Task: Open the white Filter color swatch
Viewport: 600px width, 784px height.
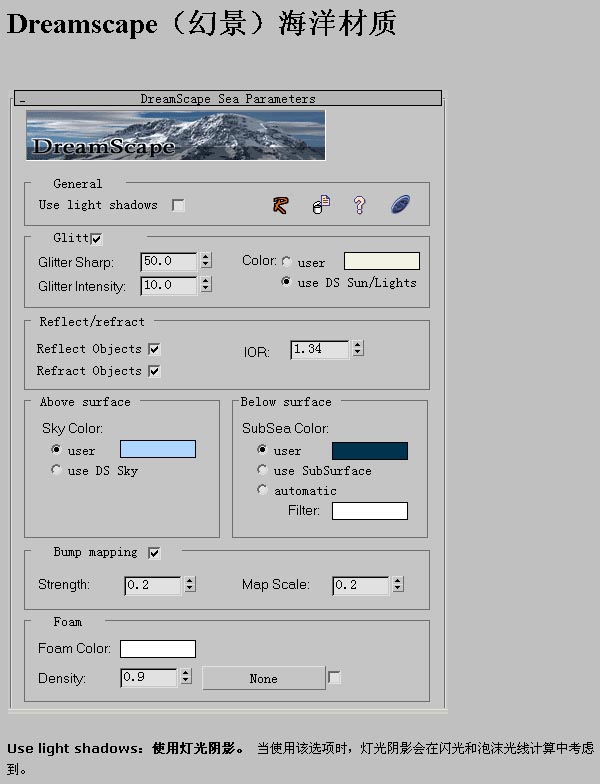Action: [370, 511]
